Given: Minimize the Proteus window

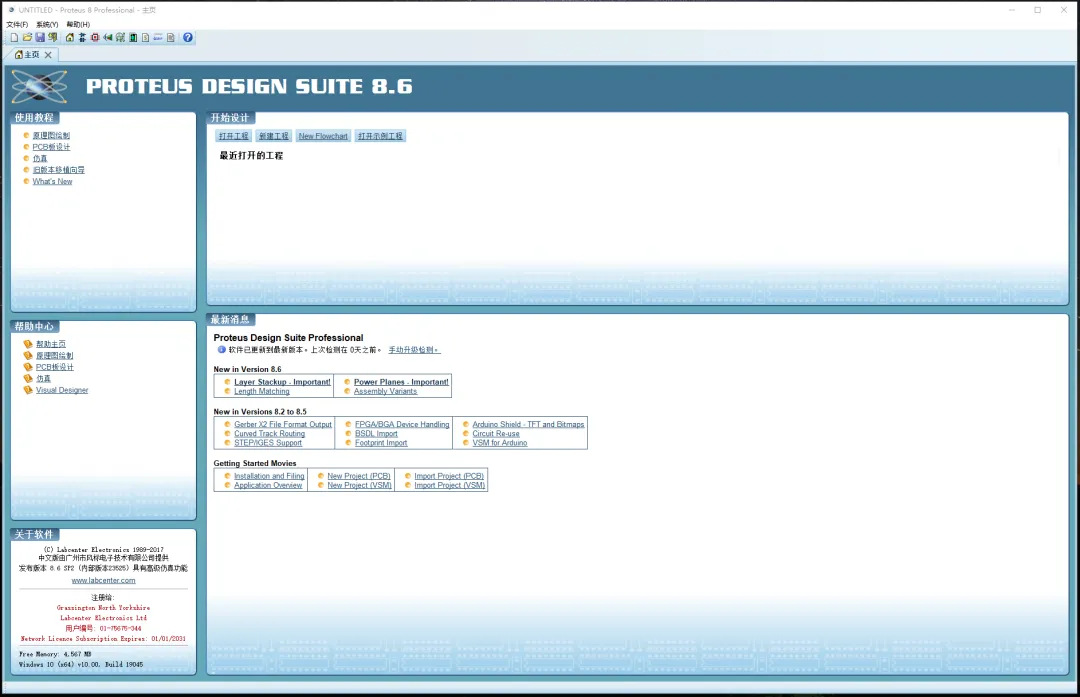Looking at the screenshot, I should coord(1012,10).
